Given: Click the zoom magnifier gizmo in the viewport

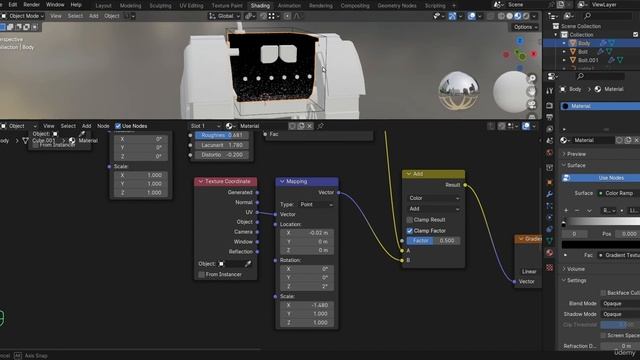Looking at the screenshot, I should point(532,78).
